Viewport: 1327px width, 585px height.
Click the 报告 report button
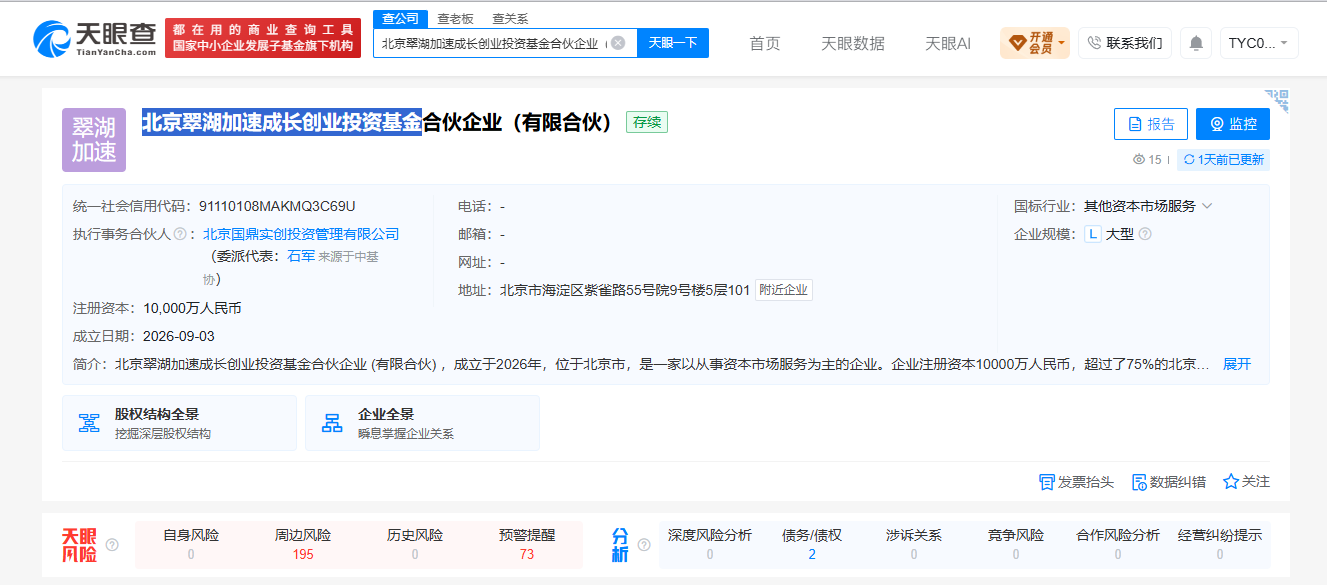(x=1151, y=124)
